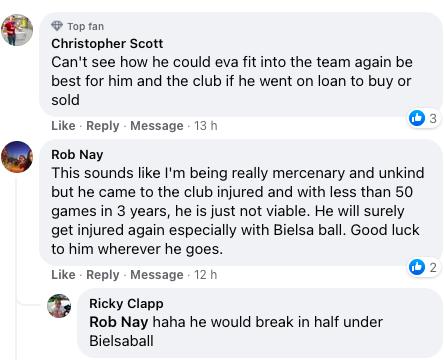The image size is (444, 360).
Task: Message Rob Nay from his comment
Action: click(x=157, y=275)
